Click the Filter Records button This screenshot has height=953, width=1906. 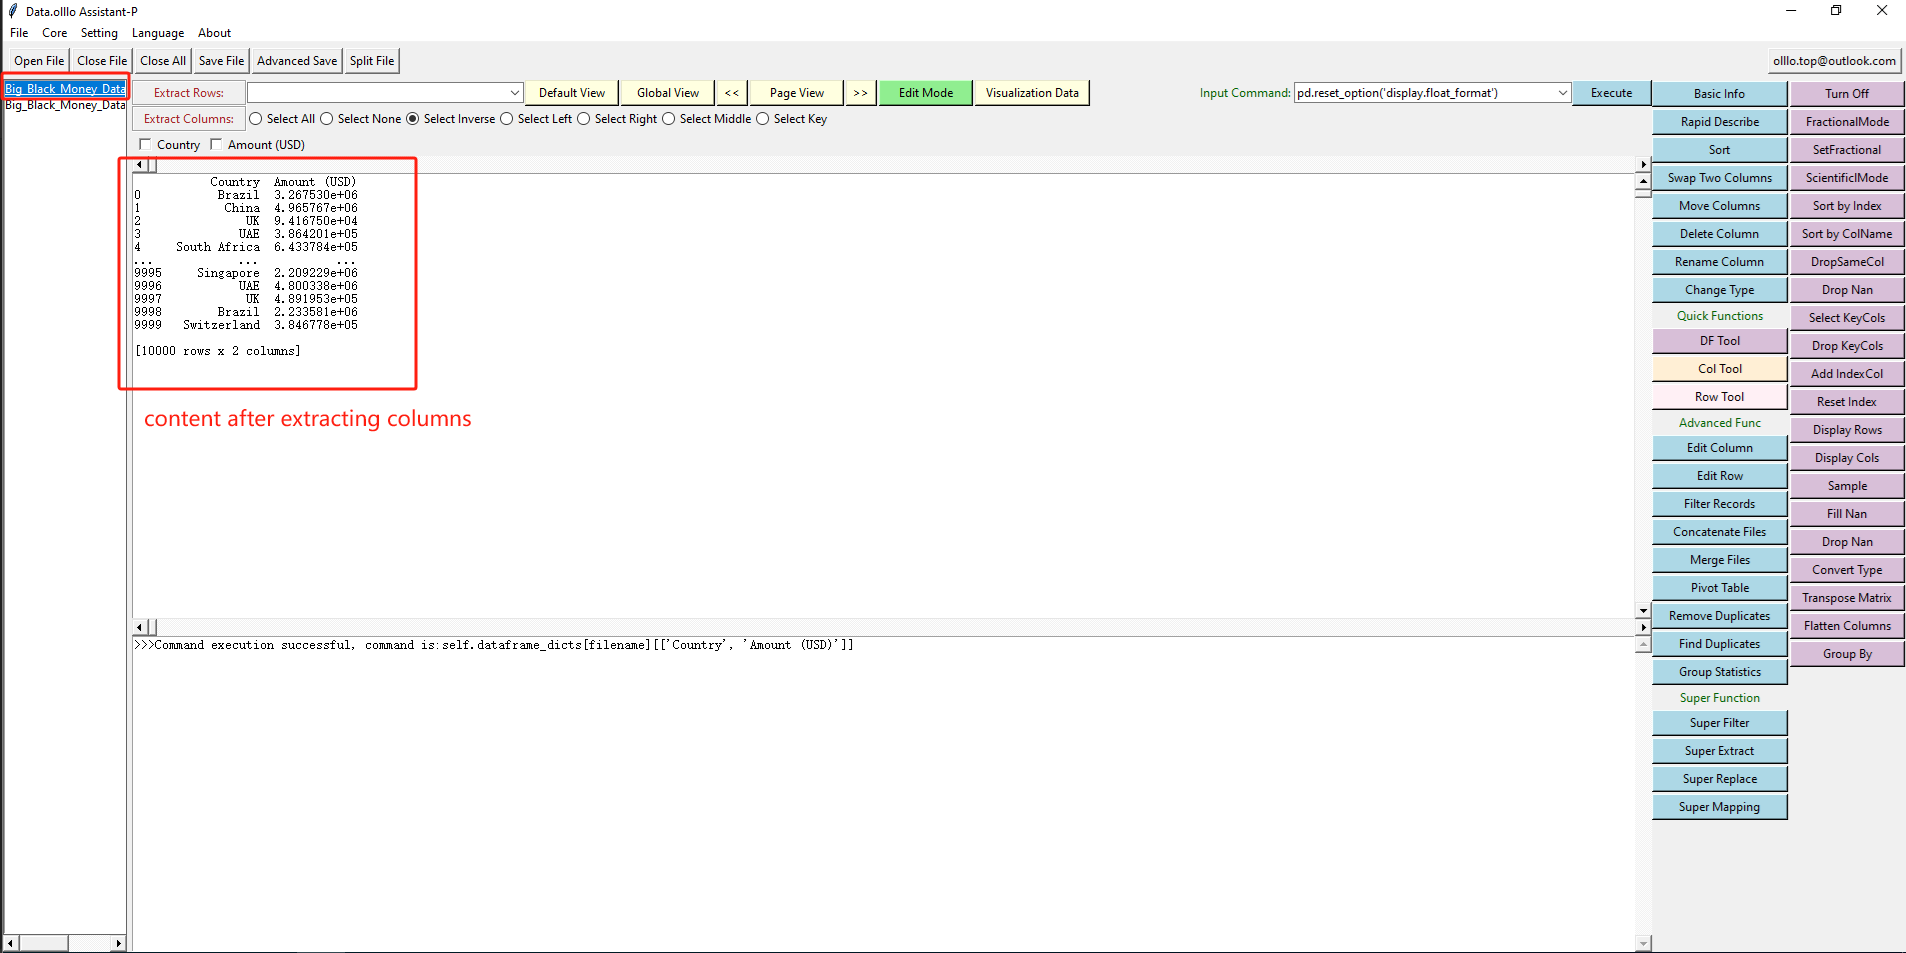pyautogui.click(x=1719, y=504)
